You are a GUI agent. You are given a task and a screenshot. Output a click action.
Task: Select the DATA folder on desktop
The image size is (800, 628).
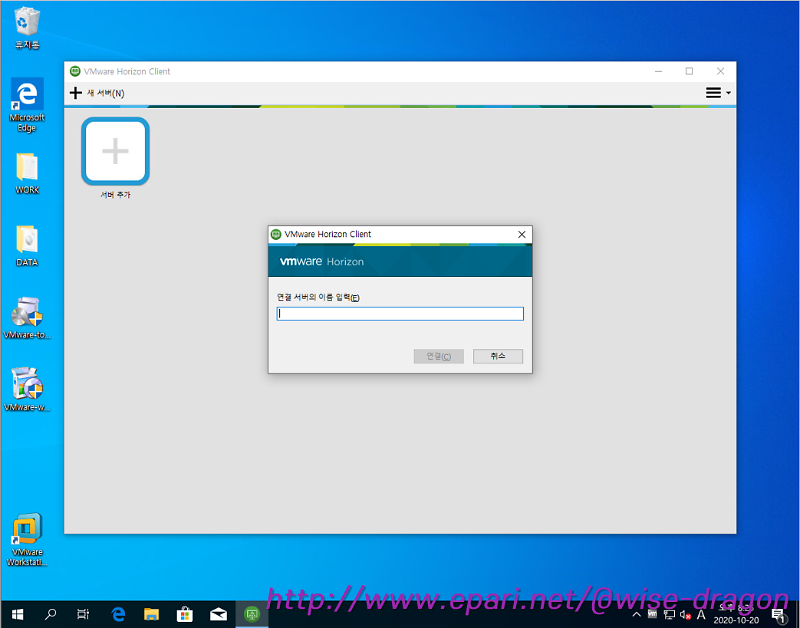(x=27, y=246)
